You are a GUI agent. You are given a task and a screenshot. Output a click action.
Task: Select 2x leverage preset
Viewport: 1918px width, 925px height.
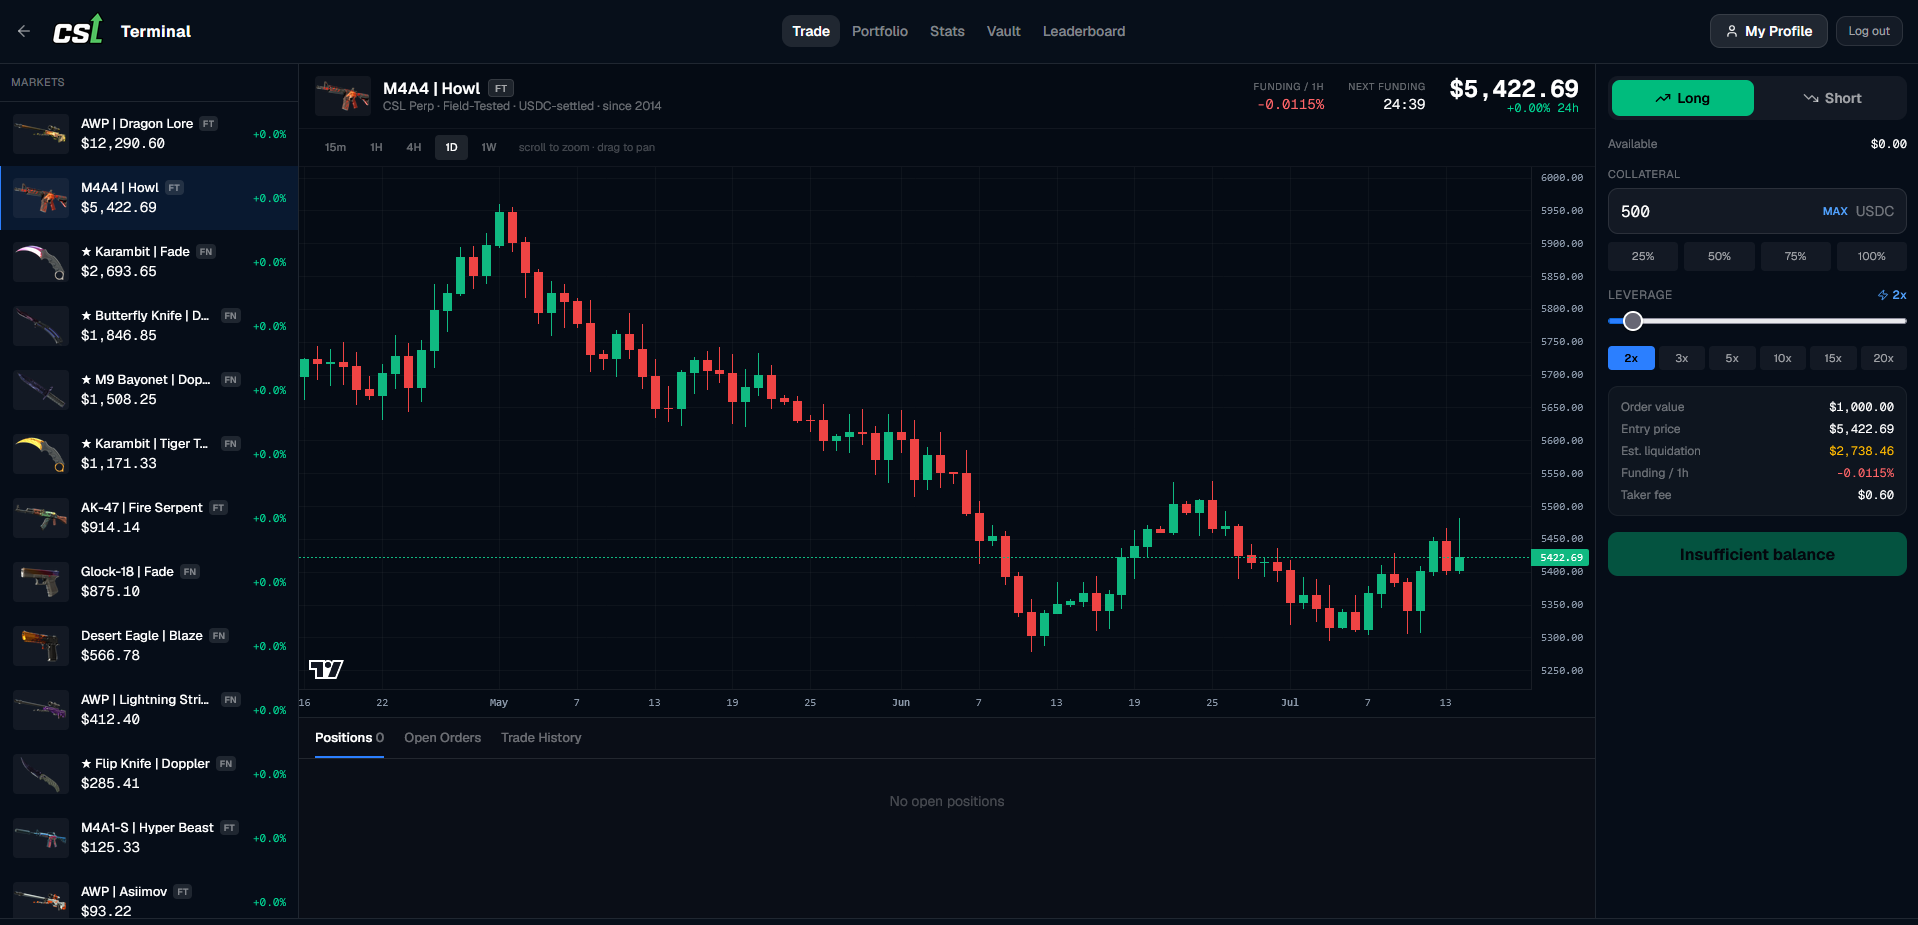[1631, 358]
